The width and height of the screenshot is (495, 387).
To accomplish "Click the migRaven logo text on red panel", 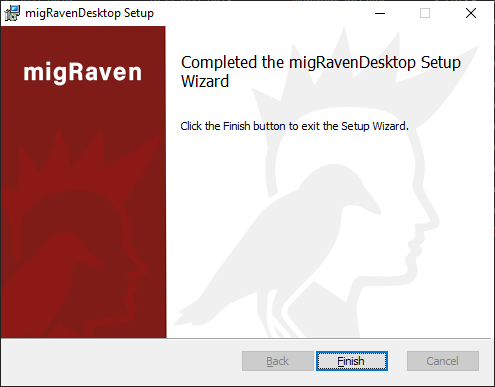I will [x=83, y=72].
